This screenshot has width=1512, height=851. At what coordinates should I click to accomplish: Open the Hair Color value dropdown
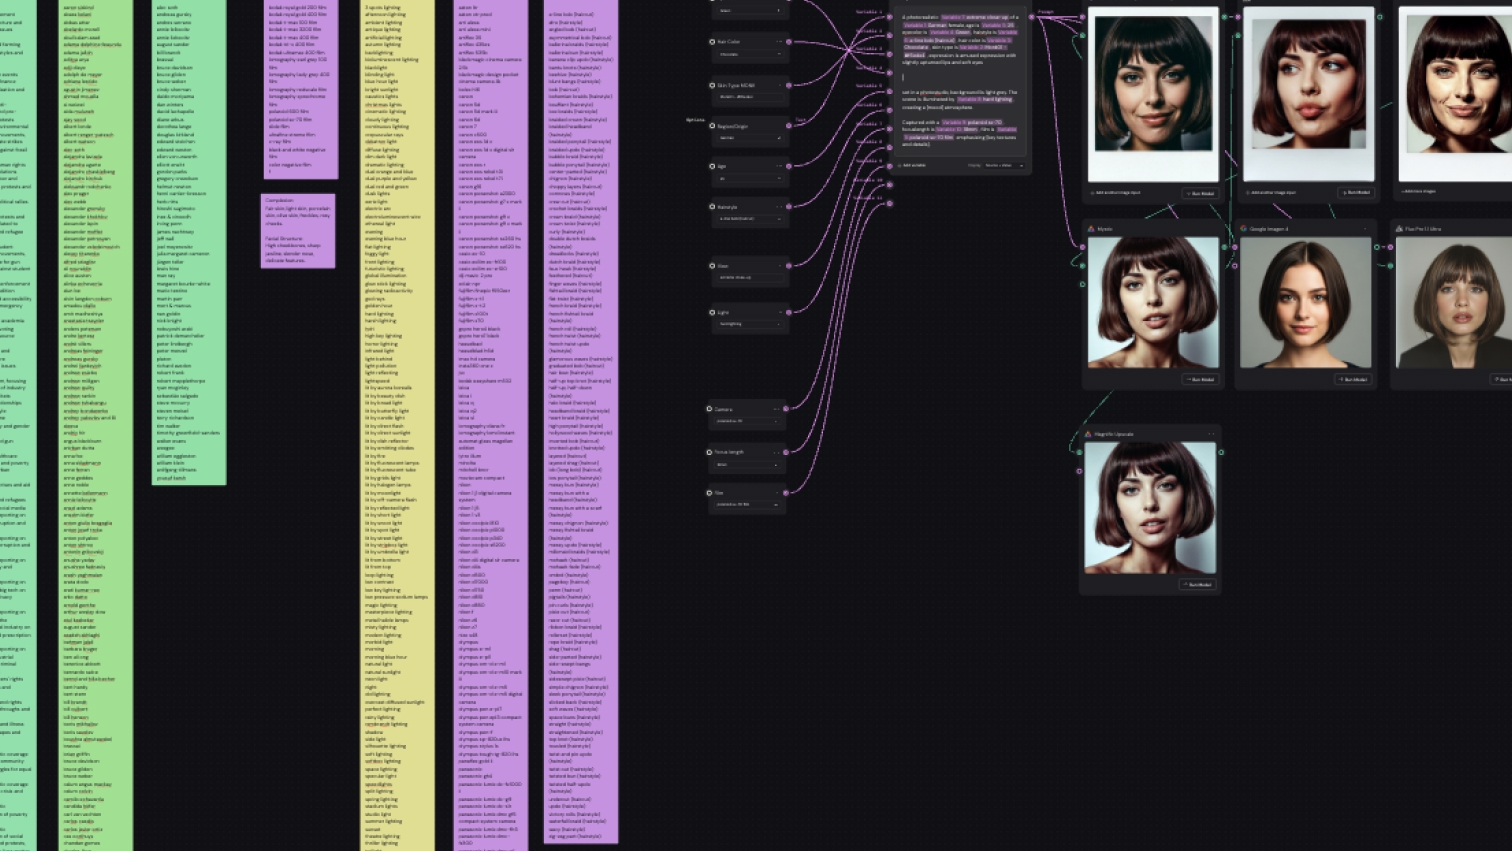point(747,55)
